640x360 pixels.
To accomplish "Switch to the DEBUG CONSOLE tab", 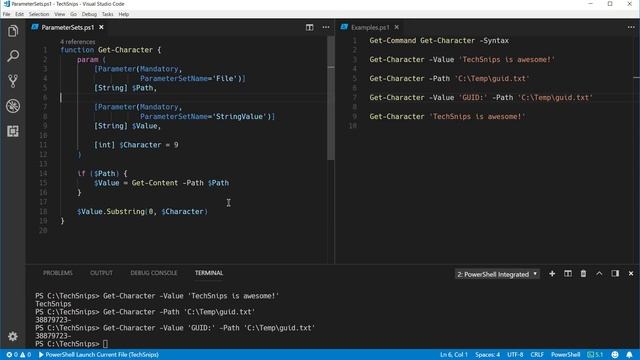I will pyautogui.click(x=153, y=273).
